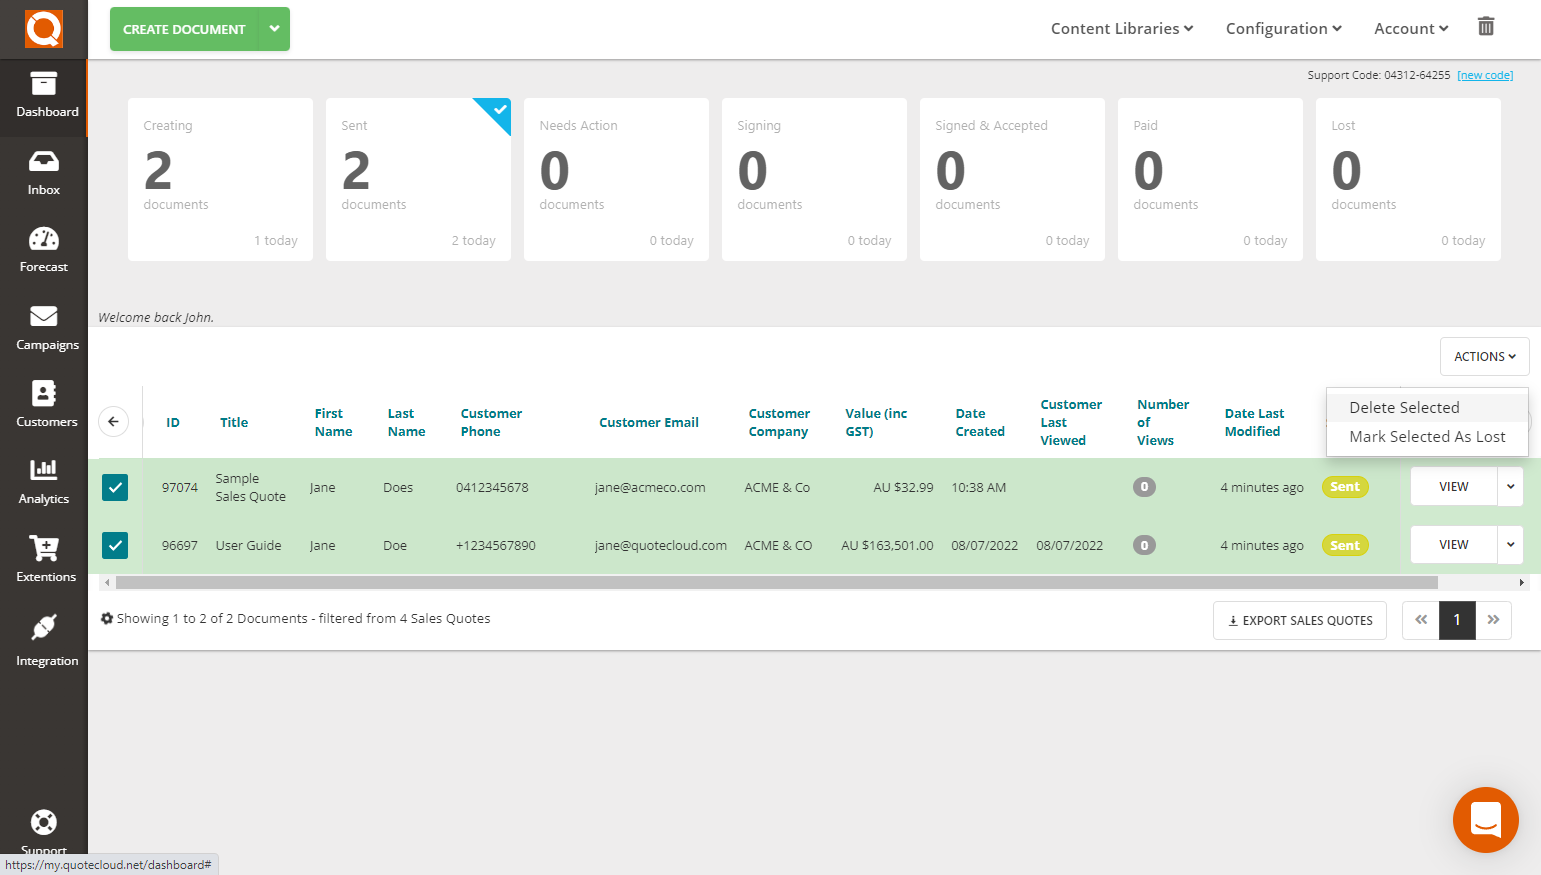Request a new support code link
This screenshot has height=875, width=1541.
[1485, 74]
